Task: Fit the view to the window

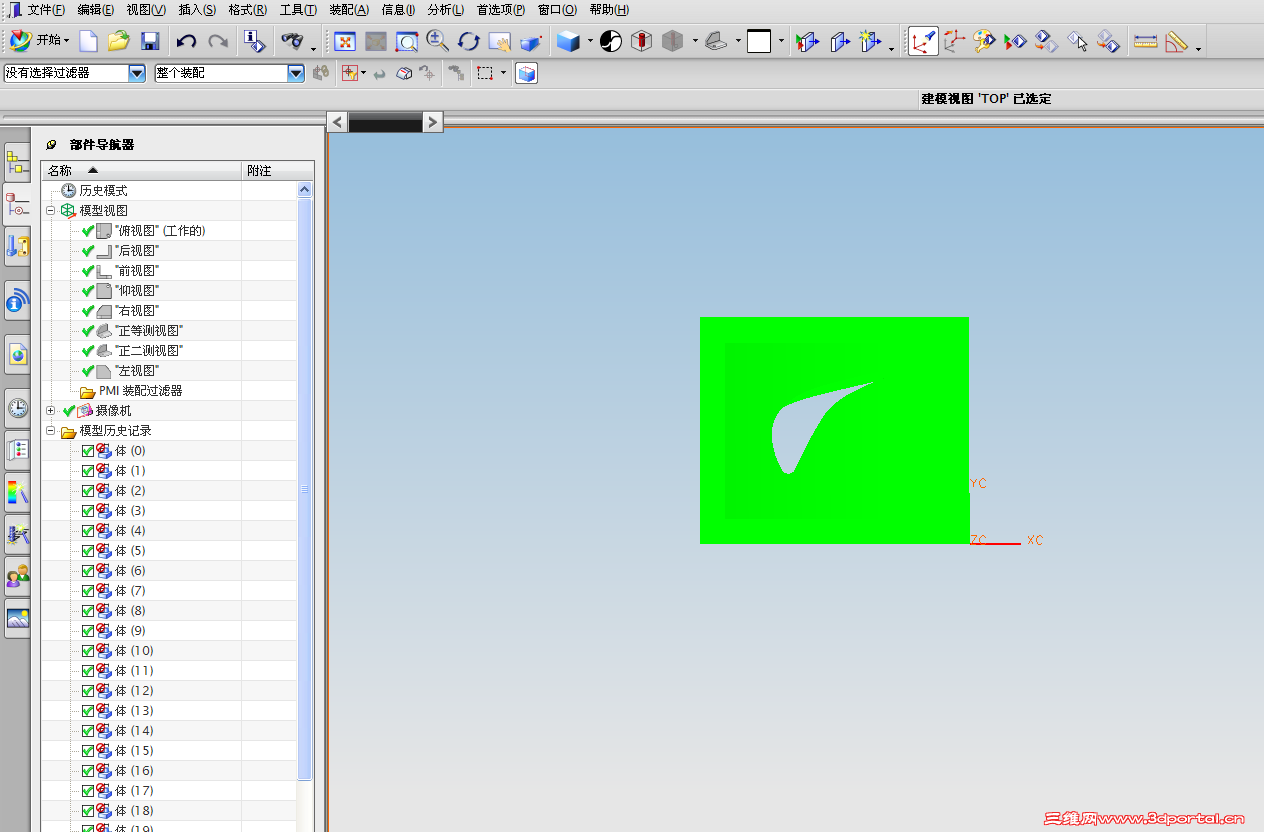Action: (345, 41)
